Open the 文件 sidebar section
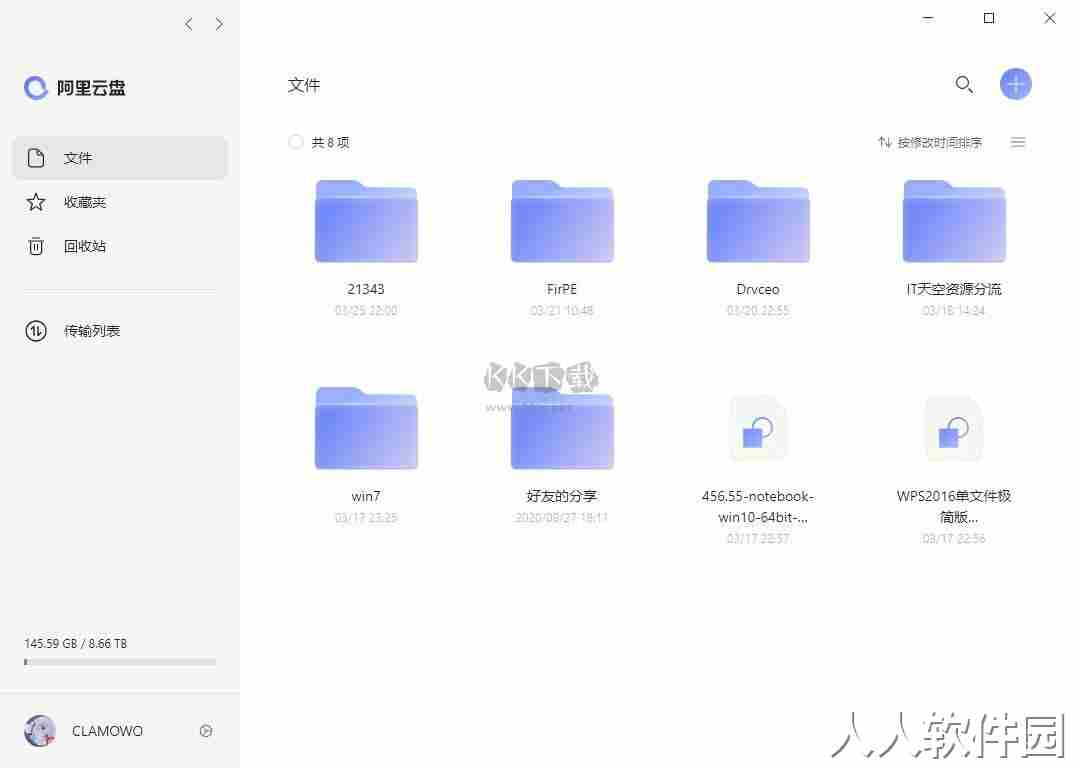The height and width of the screenshot is (768, 1080). (120, 158)
